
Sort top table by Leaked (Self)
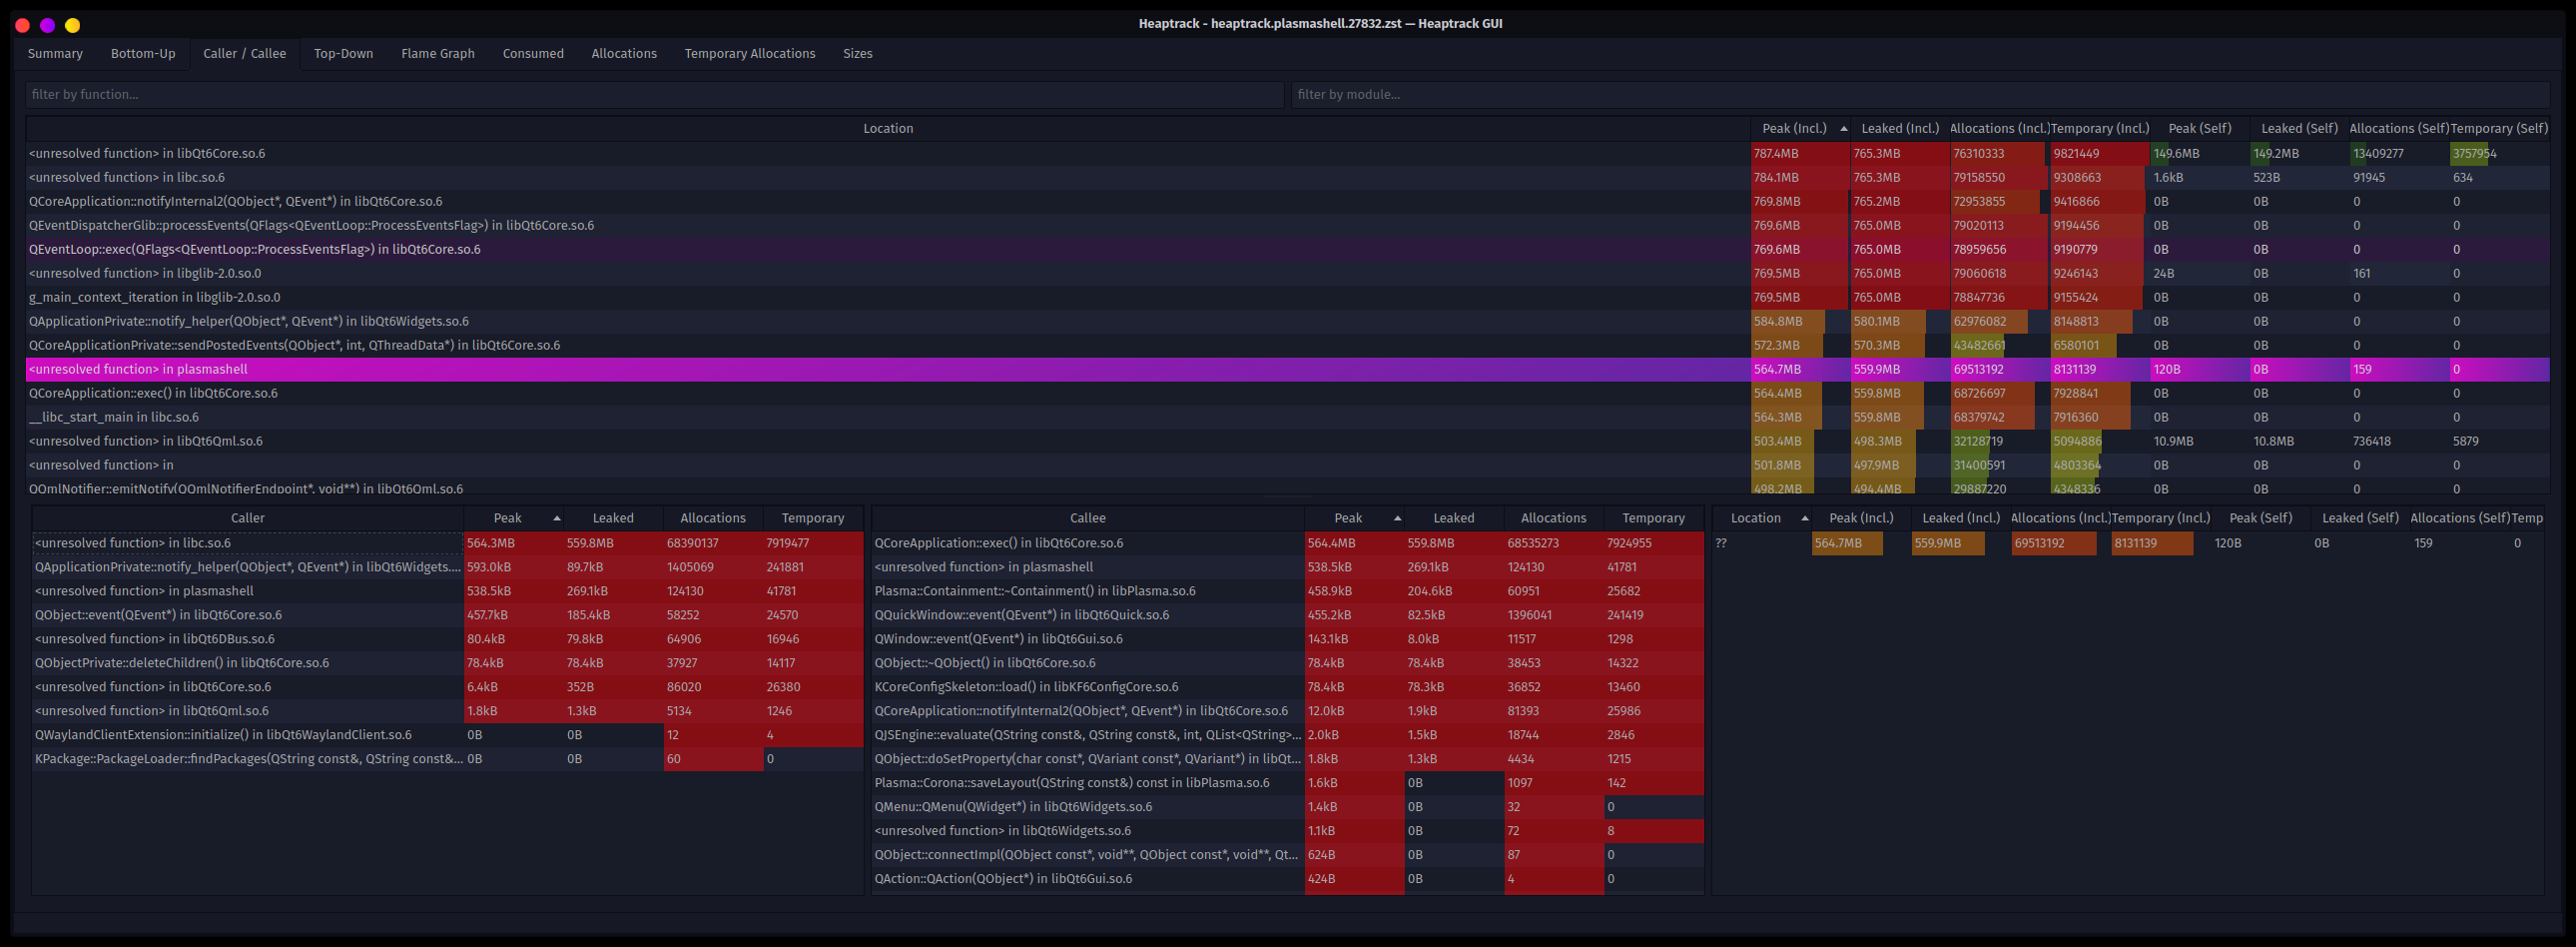point(2300,129)
